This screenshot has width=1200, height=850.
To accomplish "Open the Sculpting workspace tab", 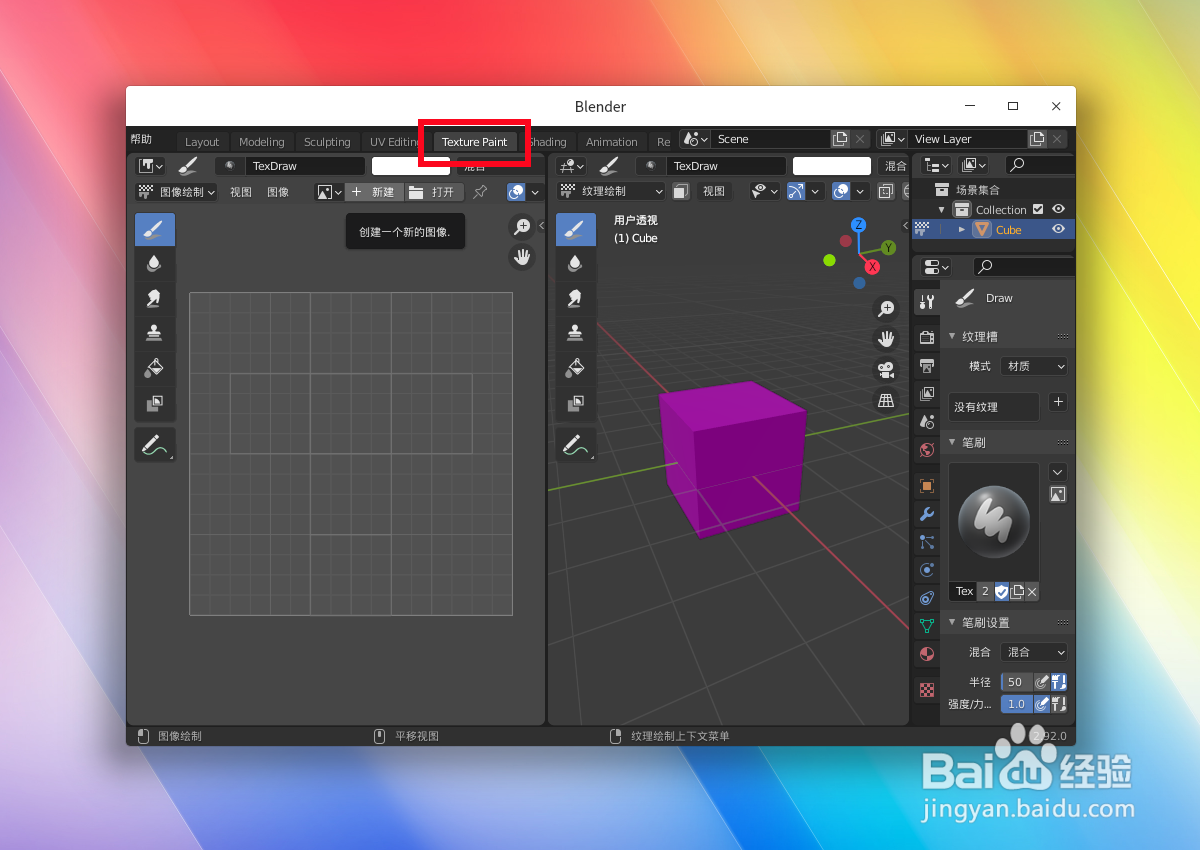I will (327, 142).
